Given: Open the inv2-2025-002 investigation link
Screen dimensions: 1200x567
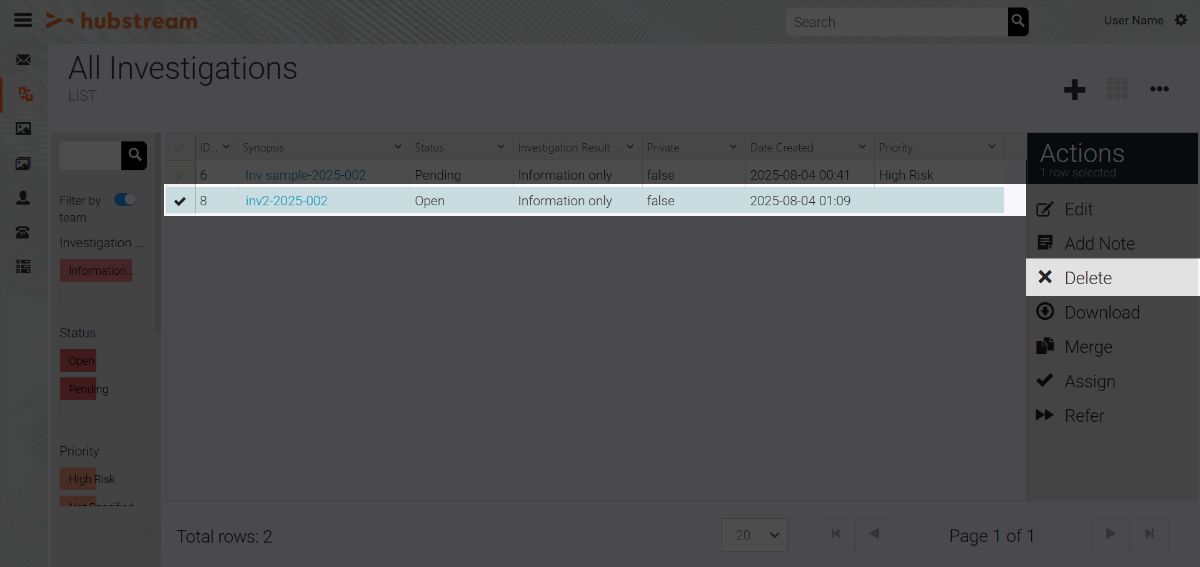Looking at the screenshot, I should 286,201.
